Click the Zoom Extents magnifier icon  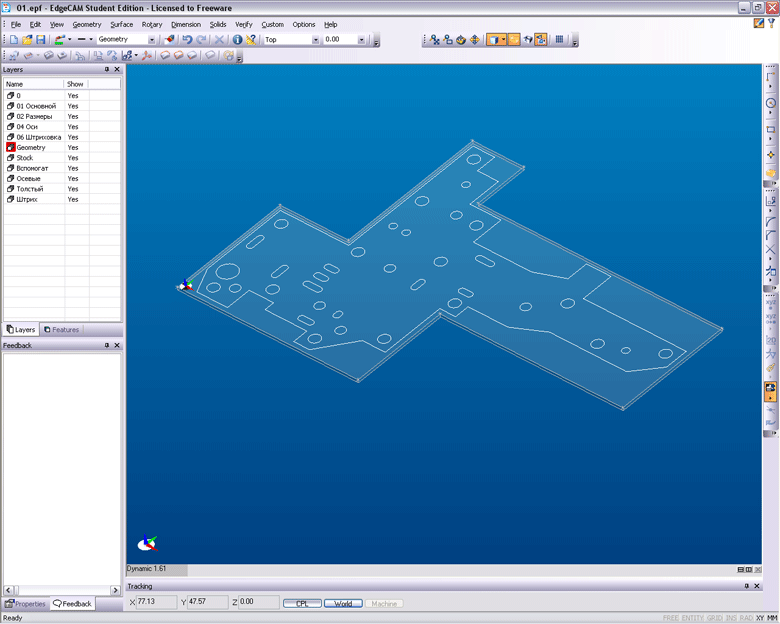click(x=435, y=40)
